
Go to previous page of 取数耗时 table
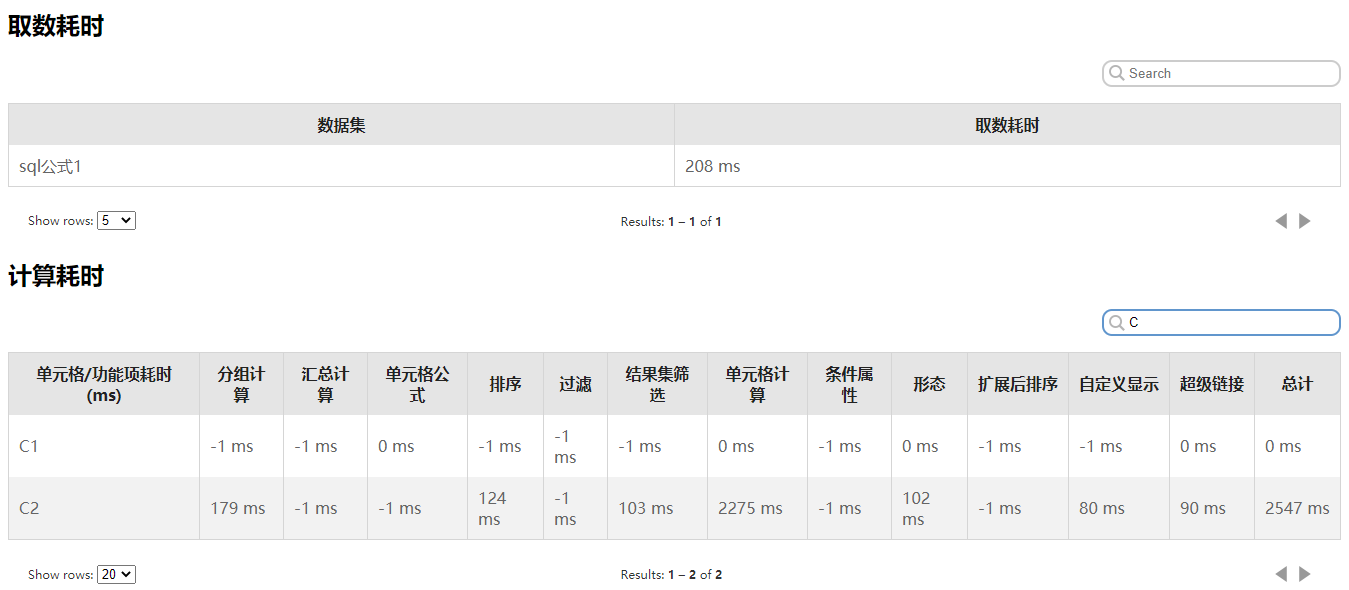[1281, 221]
